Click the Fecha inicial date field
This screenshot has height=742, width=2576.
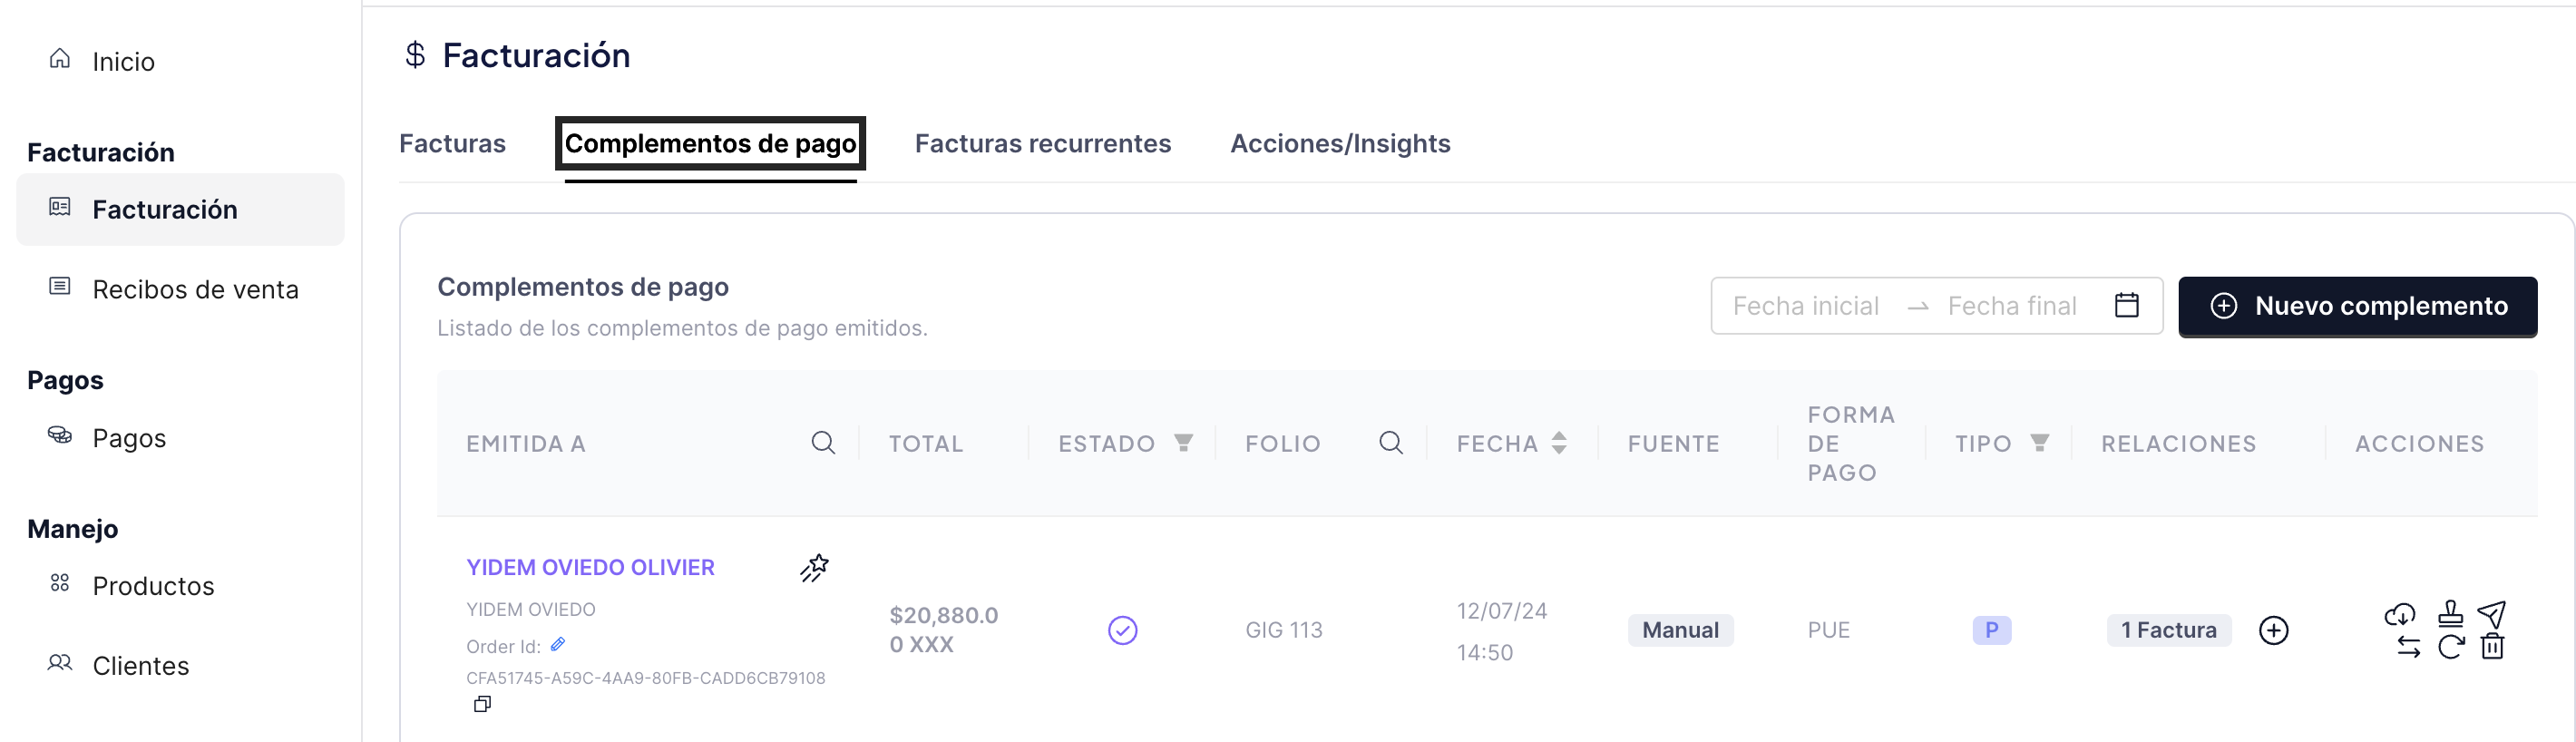[1805, 306]
